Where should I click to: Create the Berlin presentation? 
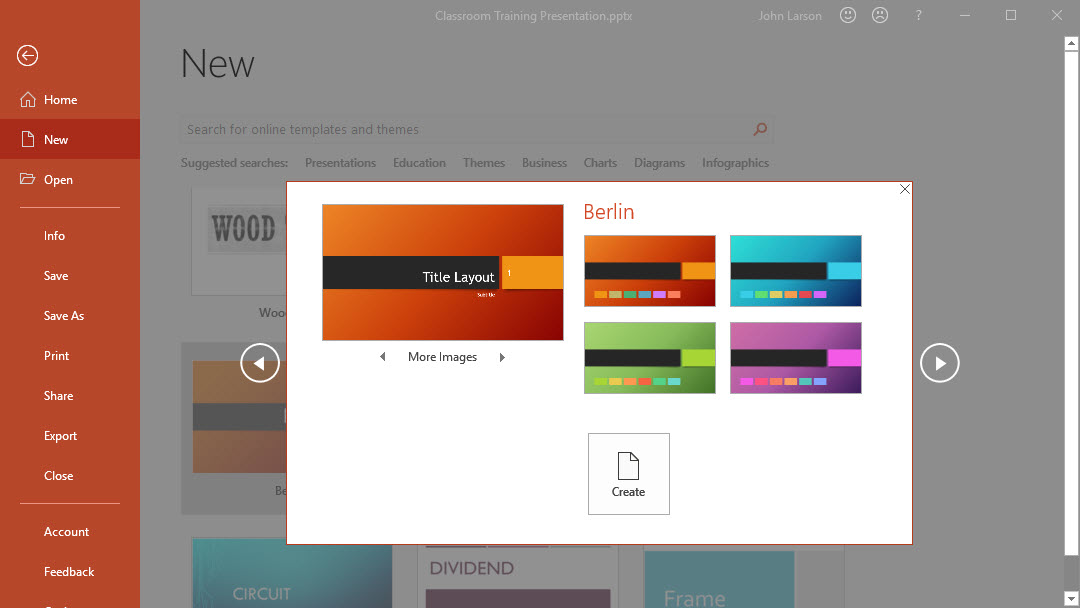coord(628,474)
